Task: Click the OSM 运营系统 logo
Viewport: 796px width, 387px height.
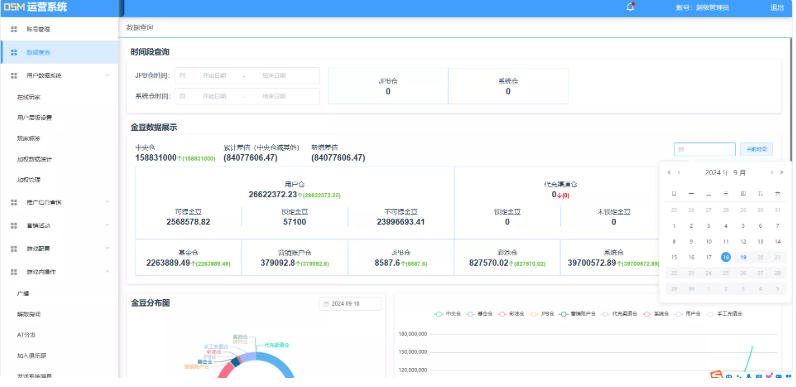Action: pyautogui.click(x=35, y=7)
